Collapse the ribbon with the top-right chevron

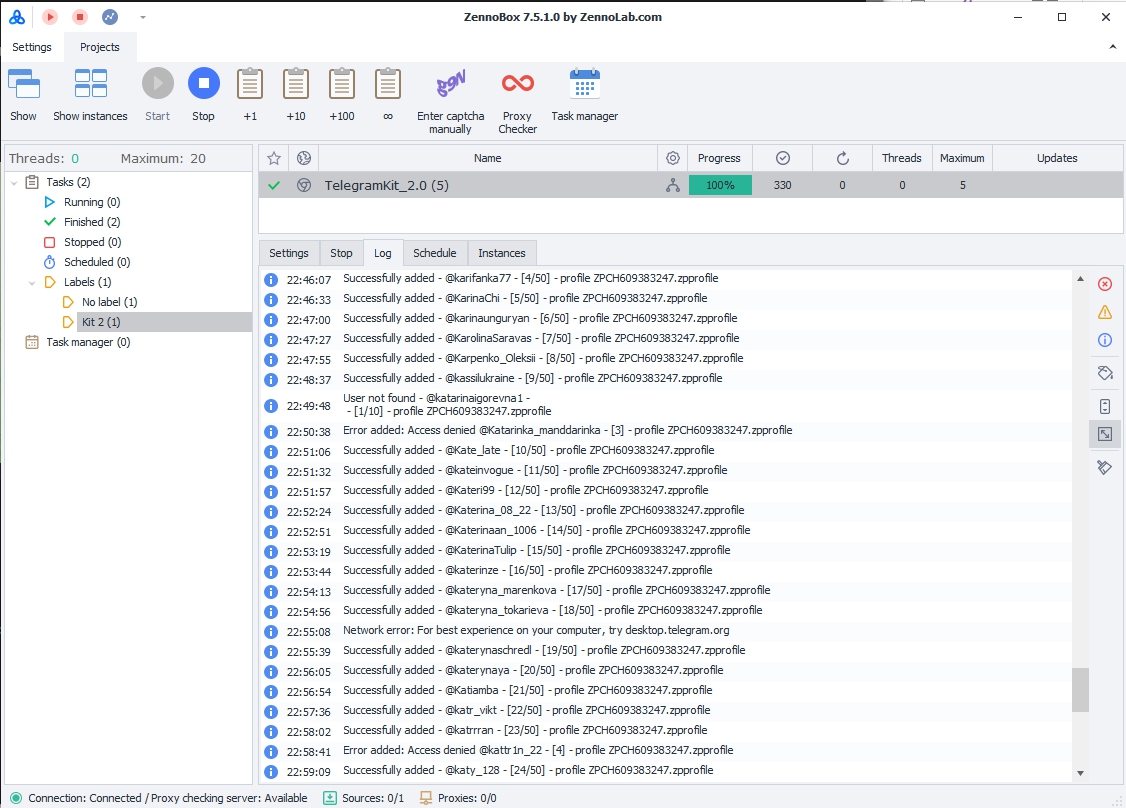click(x=1113, y=47)
